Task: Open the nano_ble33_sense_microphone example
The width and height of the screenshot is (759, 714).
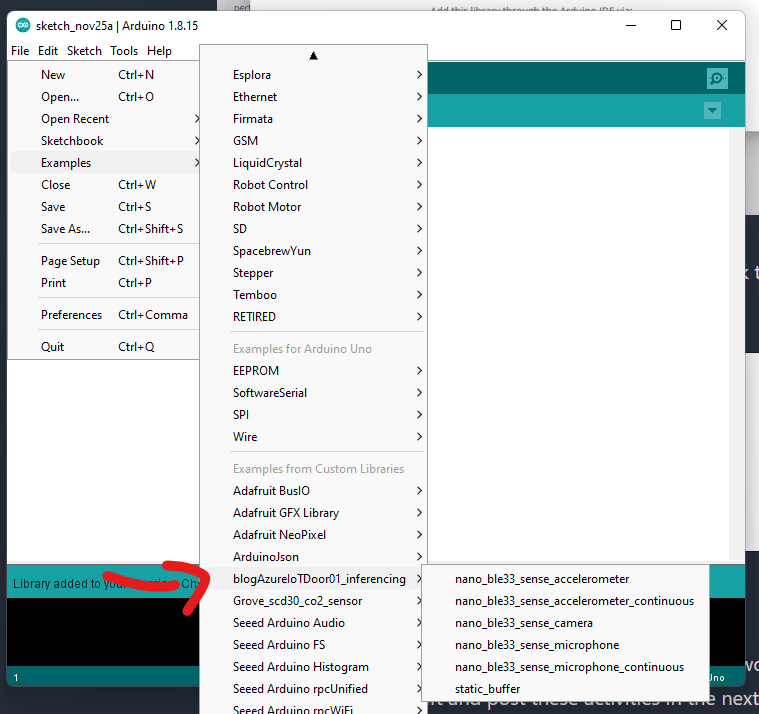Action: pos(565,645)
